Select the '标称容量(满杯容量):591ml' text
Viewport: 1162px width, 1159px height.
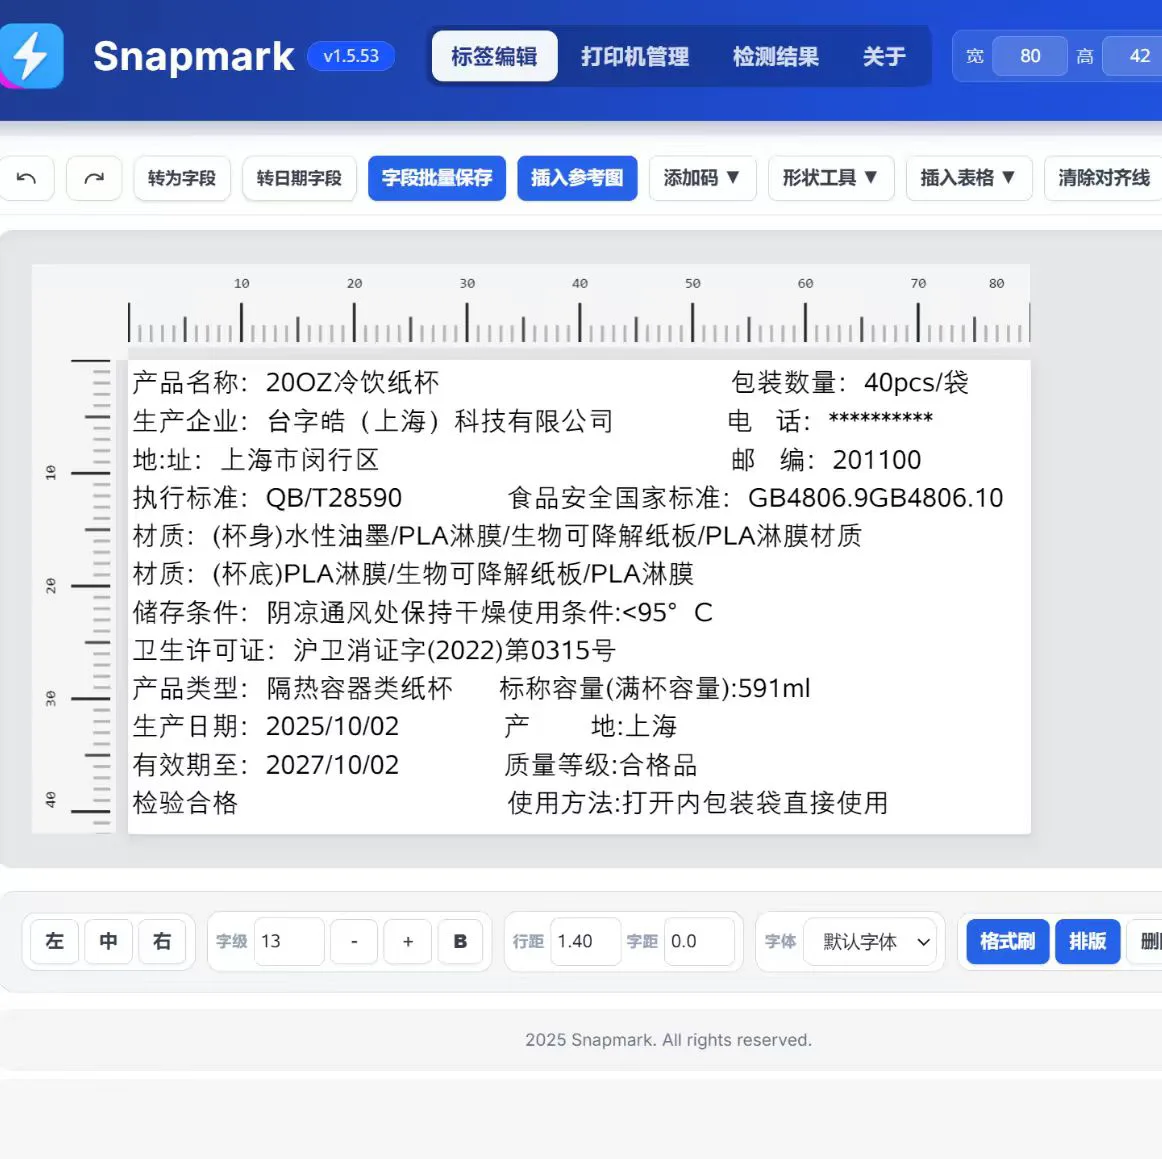point(654,688)
